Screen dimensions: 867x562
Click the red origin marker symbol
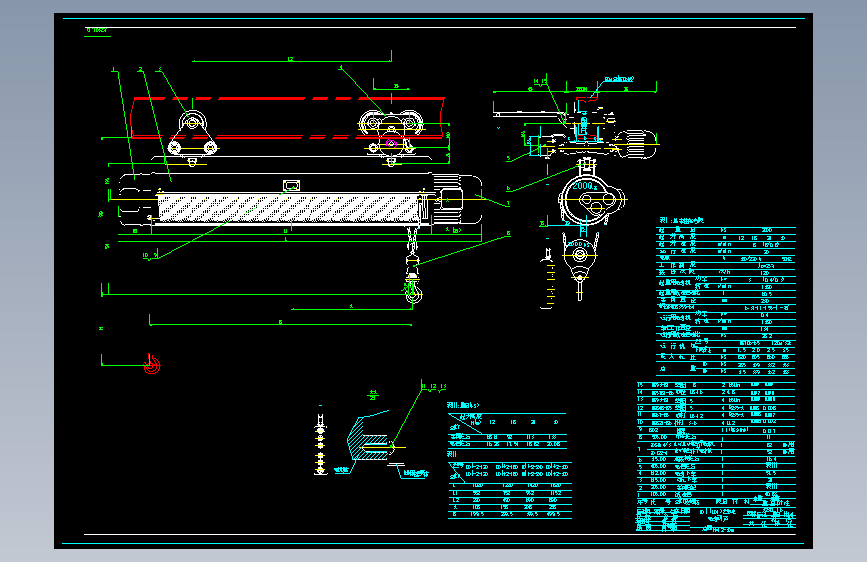tap(152, 365)
